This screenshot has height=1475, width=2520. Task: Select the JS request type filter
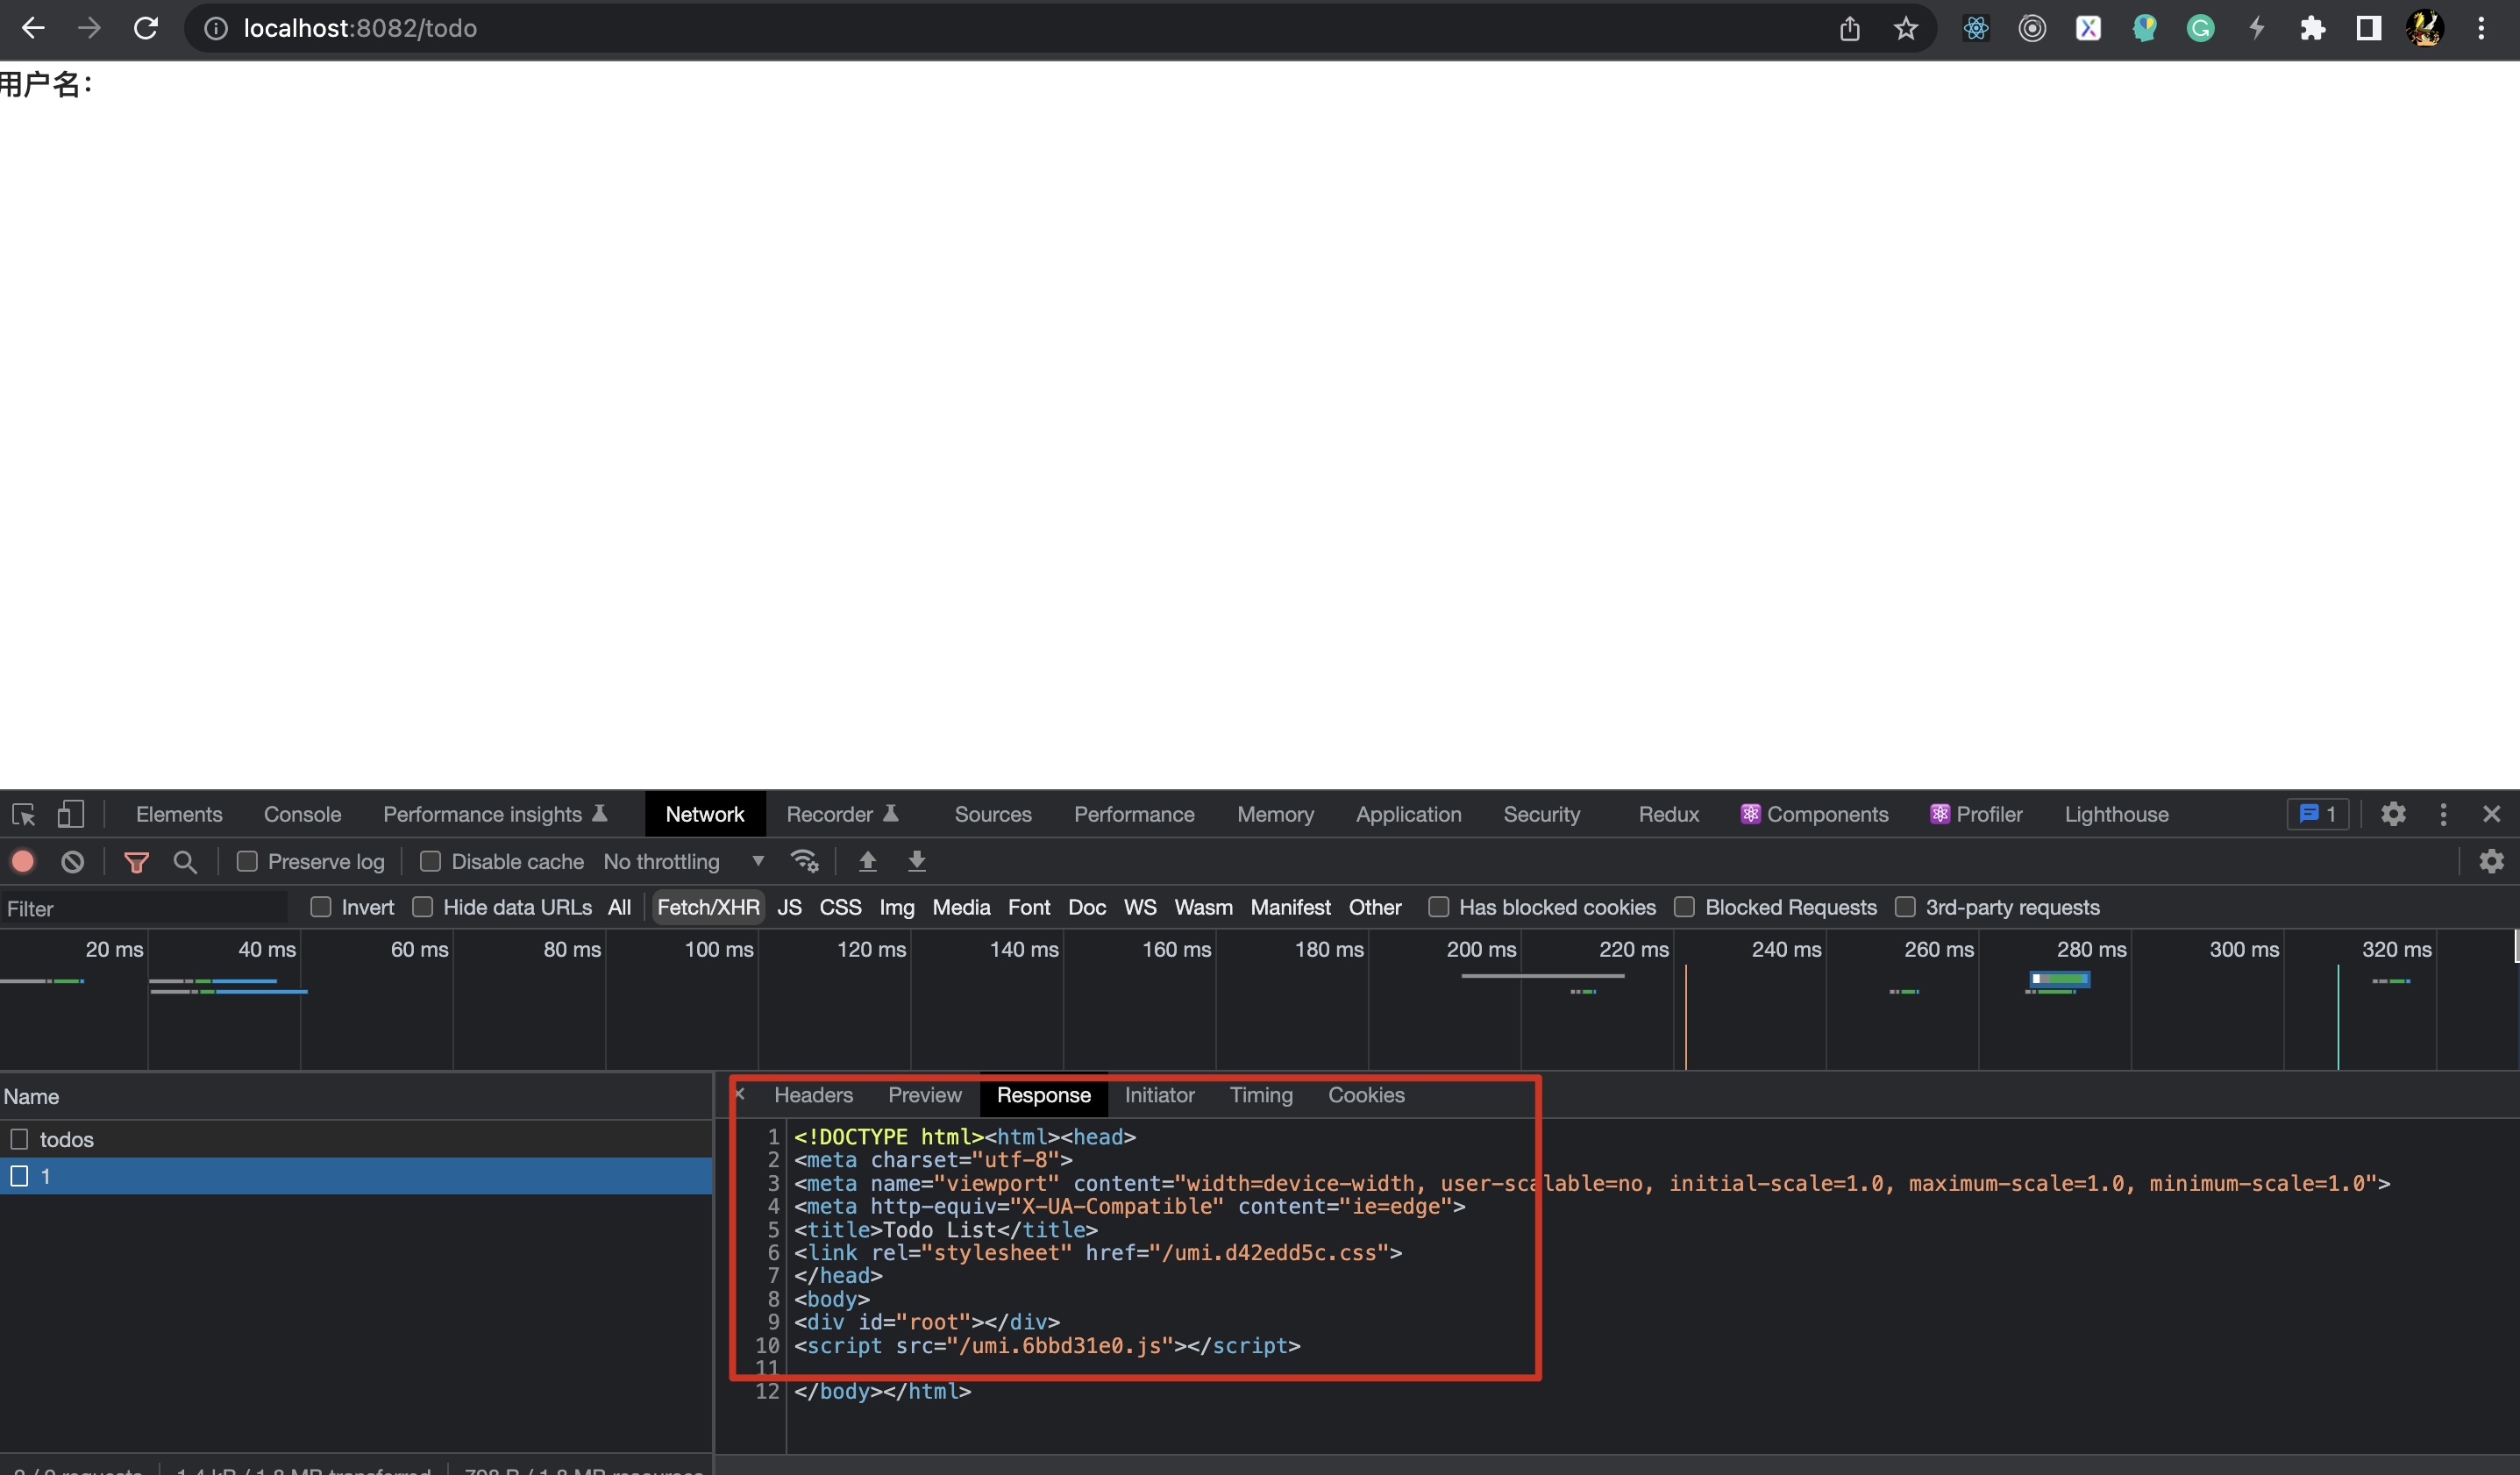789,907
